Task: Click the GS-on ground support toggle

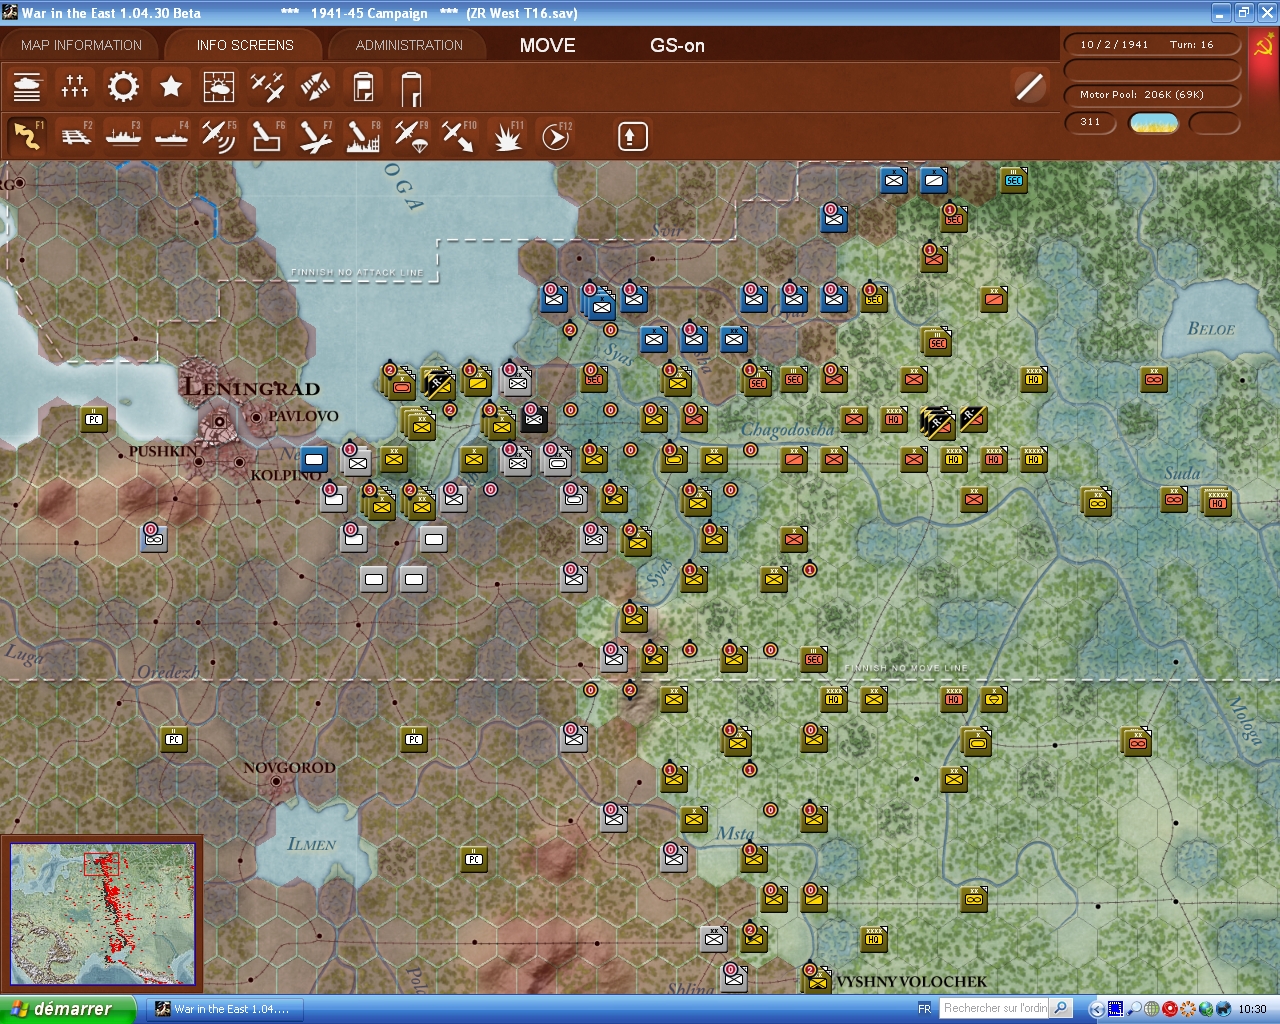Action: point(677,45)
